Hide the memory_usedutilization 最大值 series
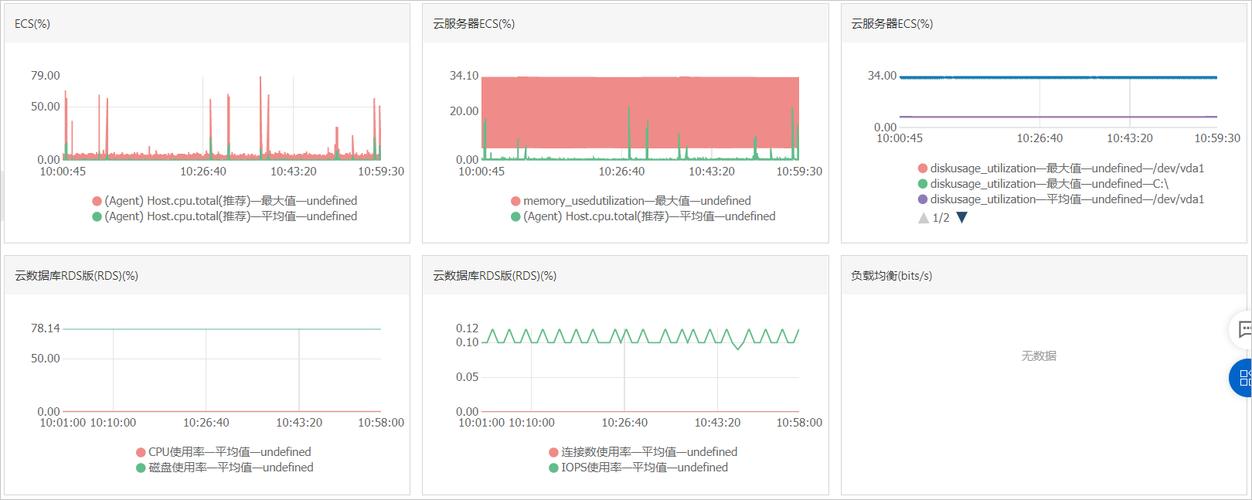This screenshot has height=500, width=1252. pos(630,201)
